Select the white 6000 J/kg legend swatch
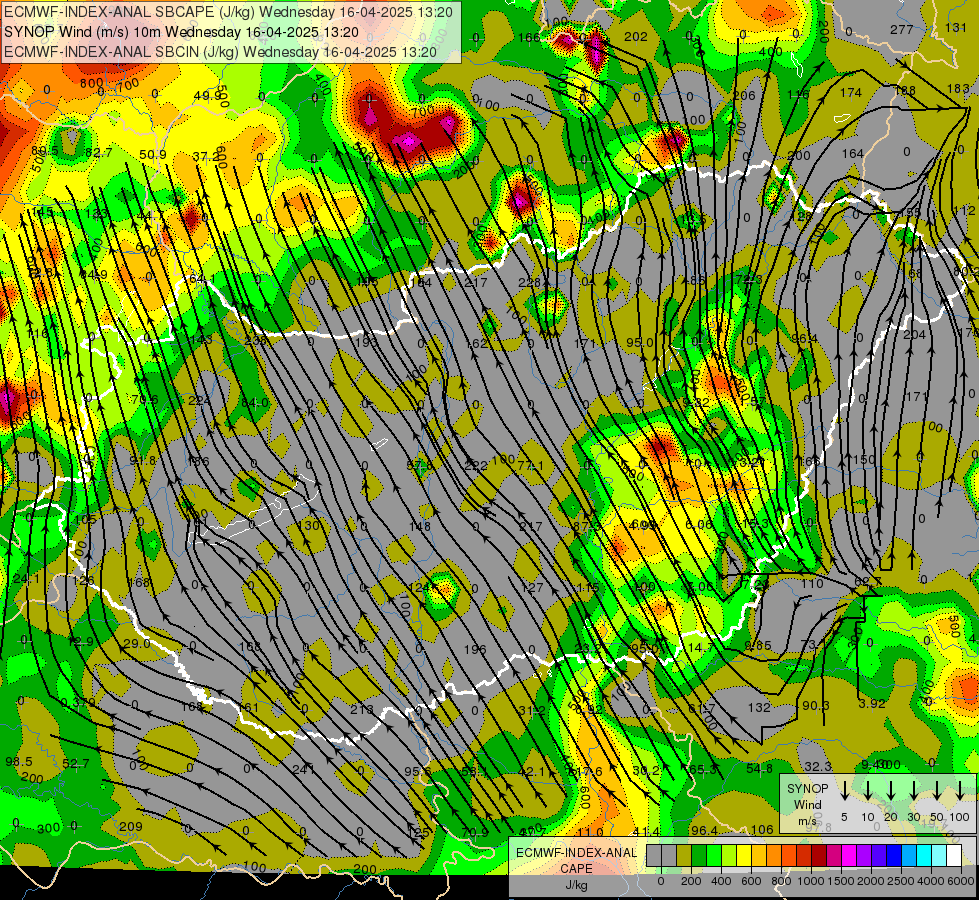The height and width of the screenshot is (900, 979). click(x=954, y=855)
